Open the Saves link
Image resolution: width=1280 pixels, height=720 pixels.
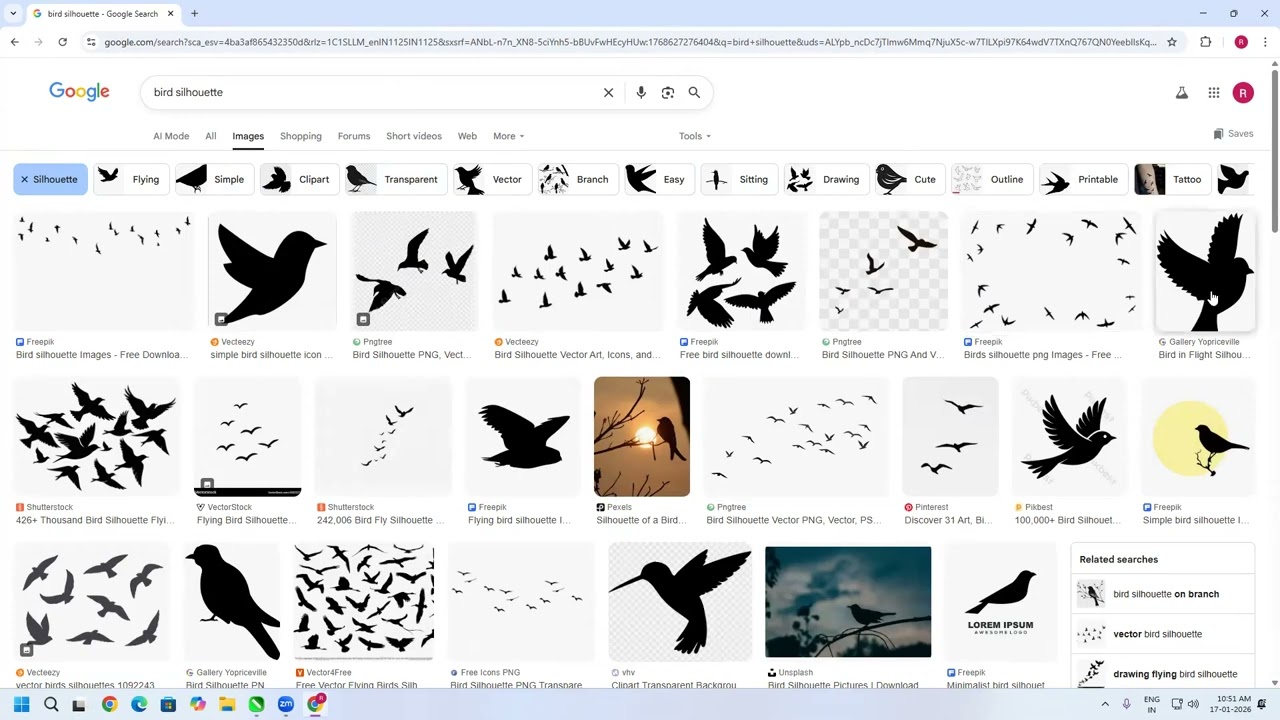[x=1233, y=134]
